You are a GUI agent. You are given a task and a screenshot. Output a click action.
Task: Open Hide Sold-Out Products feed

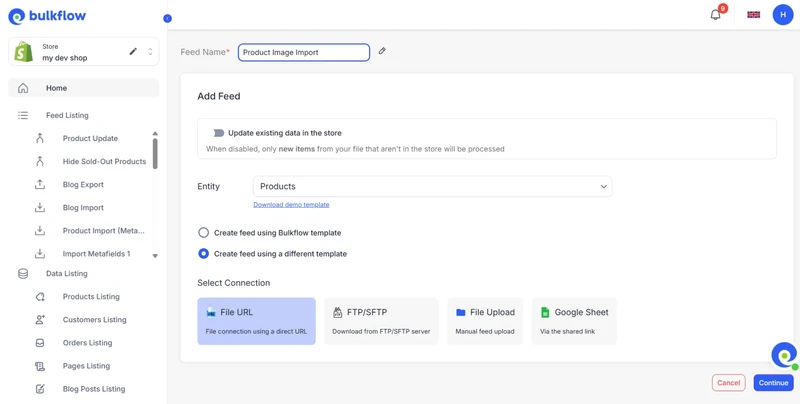pos(104,161)
